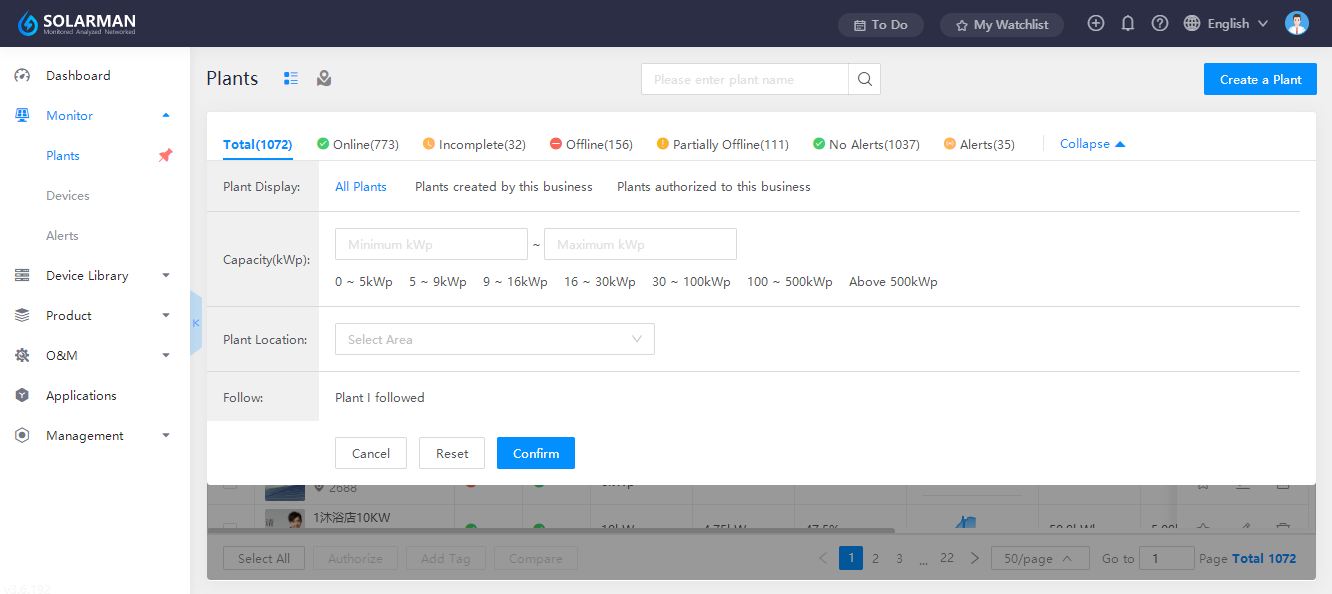
Task: Click Select All button
Action: (x=264, y=558)
